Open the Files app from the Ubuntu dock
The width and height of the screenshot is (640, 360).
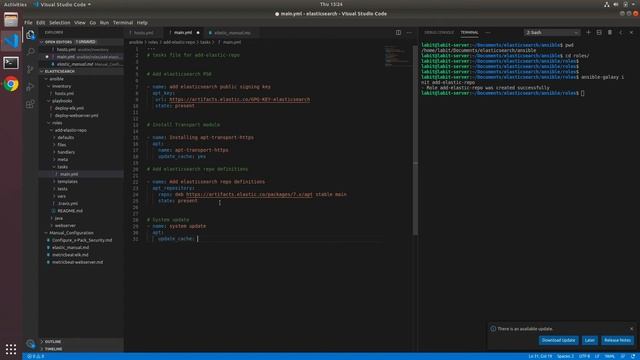[11, 19]
